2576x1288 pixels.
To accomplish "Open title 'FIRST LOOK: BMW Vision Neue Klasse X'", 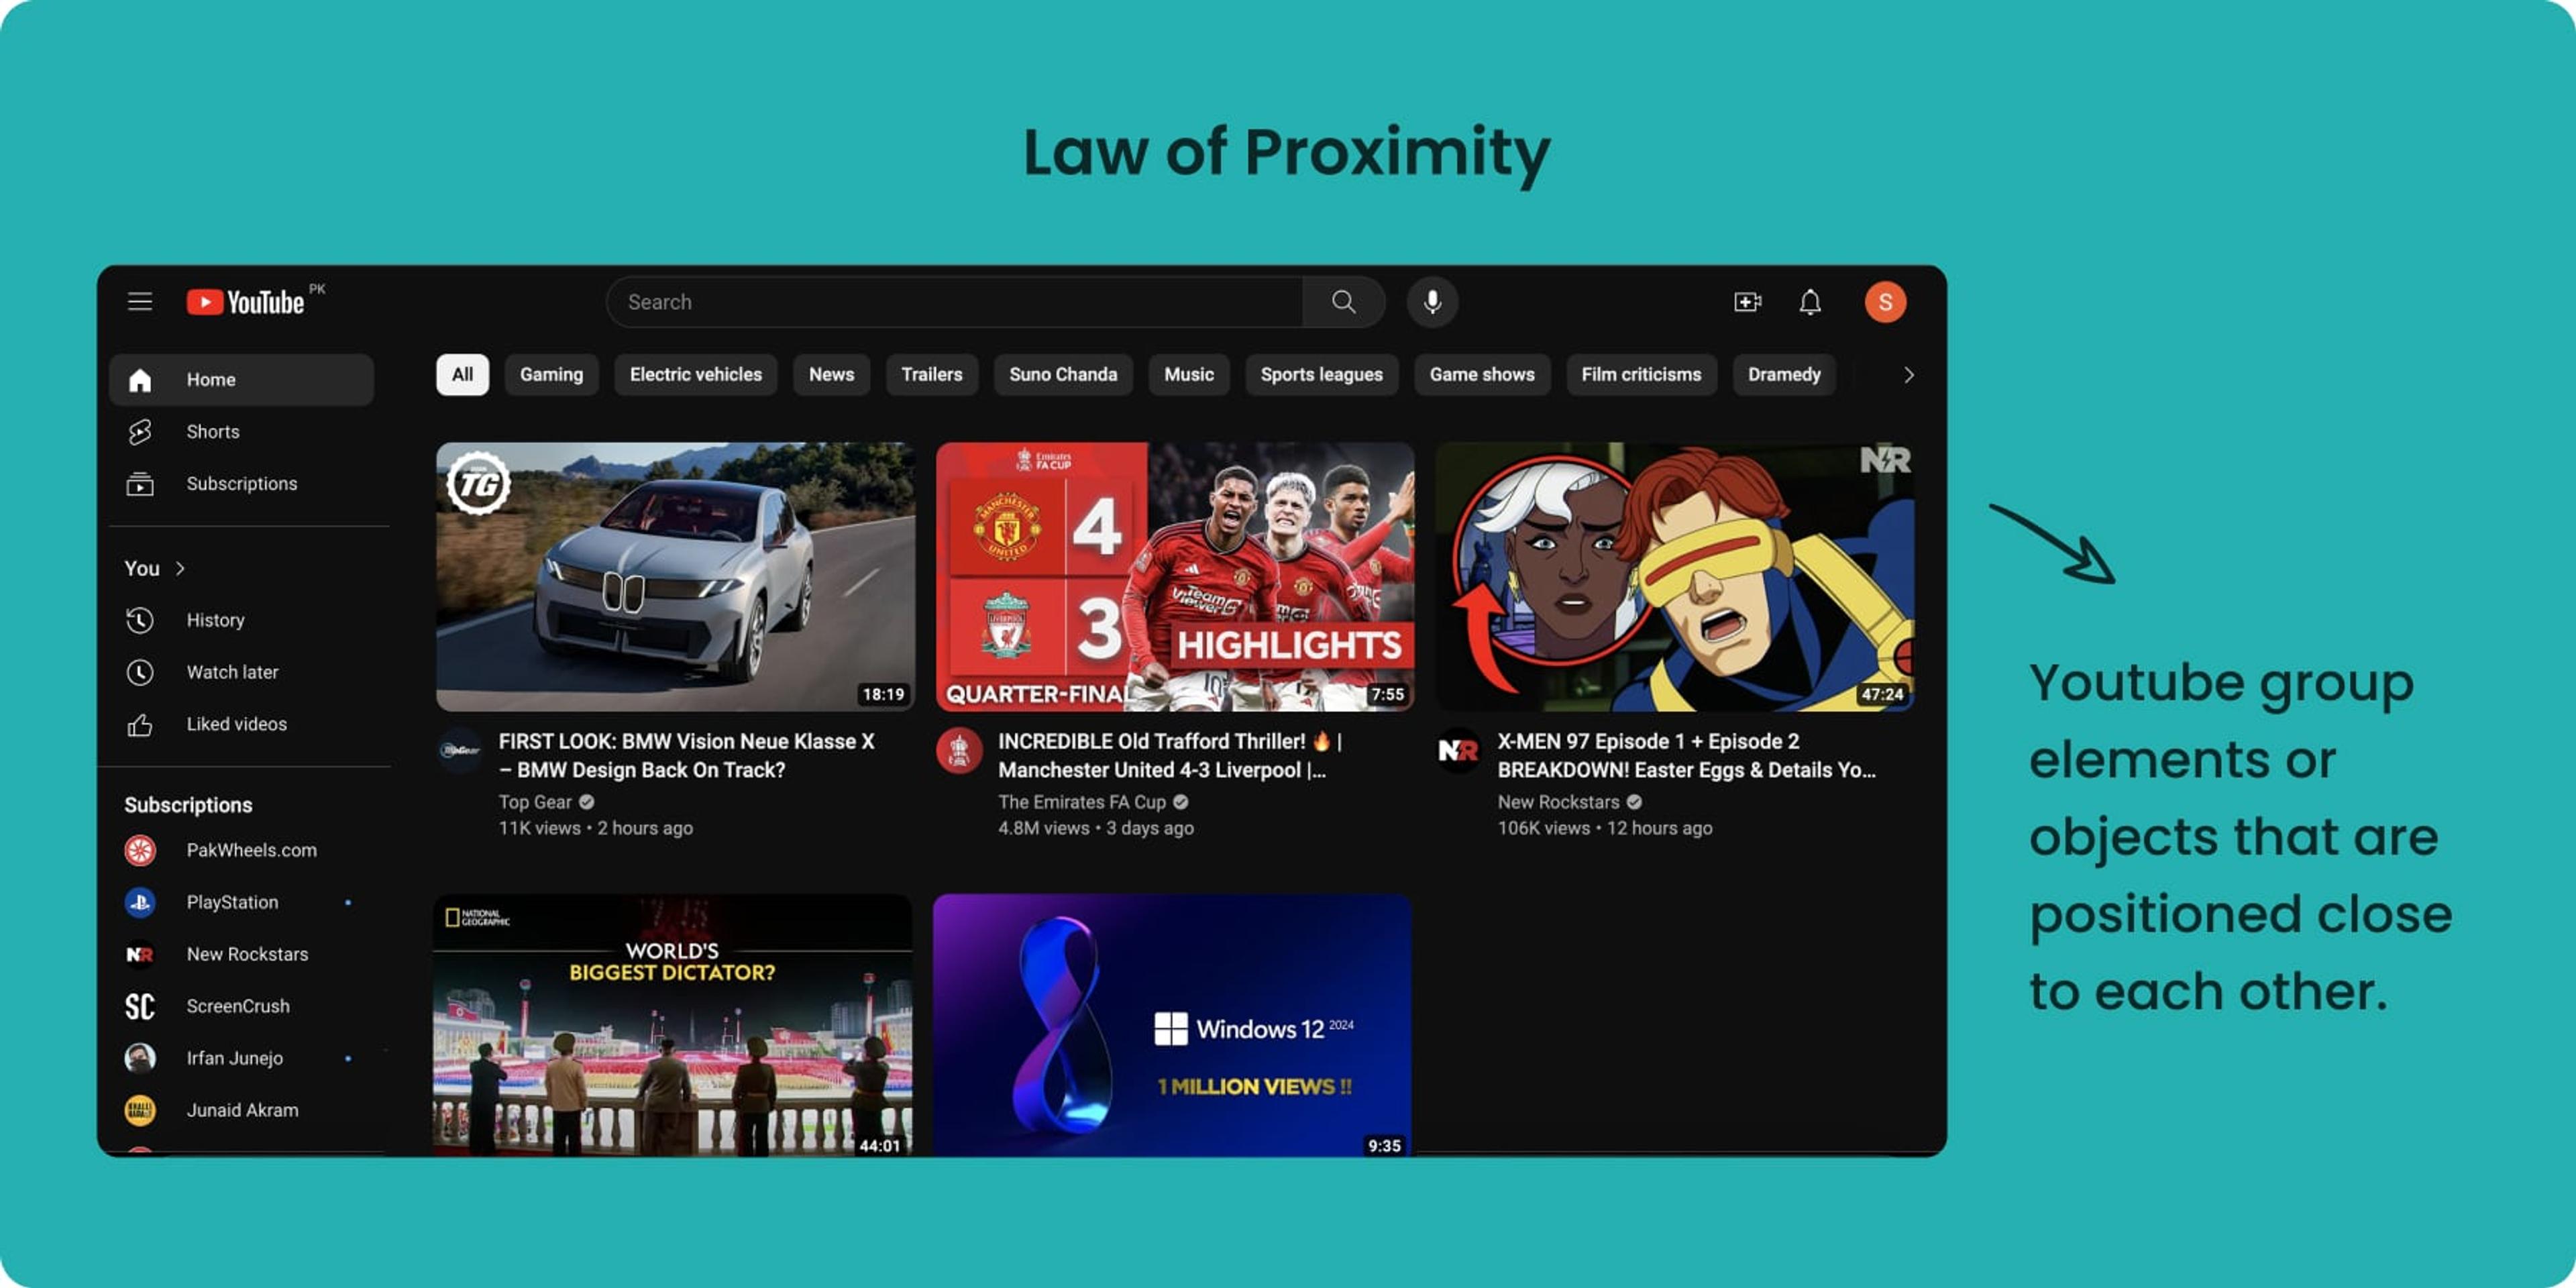I will coord(687,755).
